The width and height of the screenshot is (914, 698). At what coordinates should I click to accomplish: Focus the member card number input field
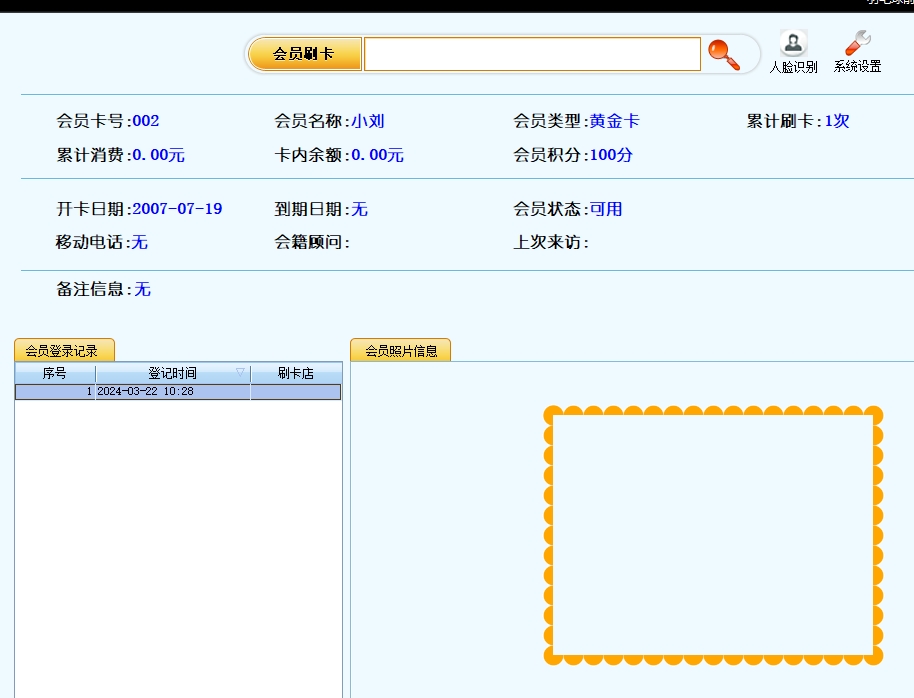532,54
